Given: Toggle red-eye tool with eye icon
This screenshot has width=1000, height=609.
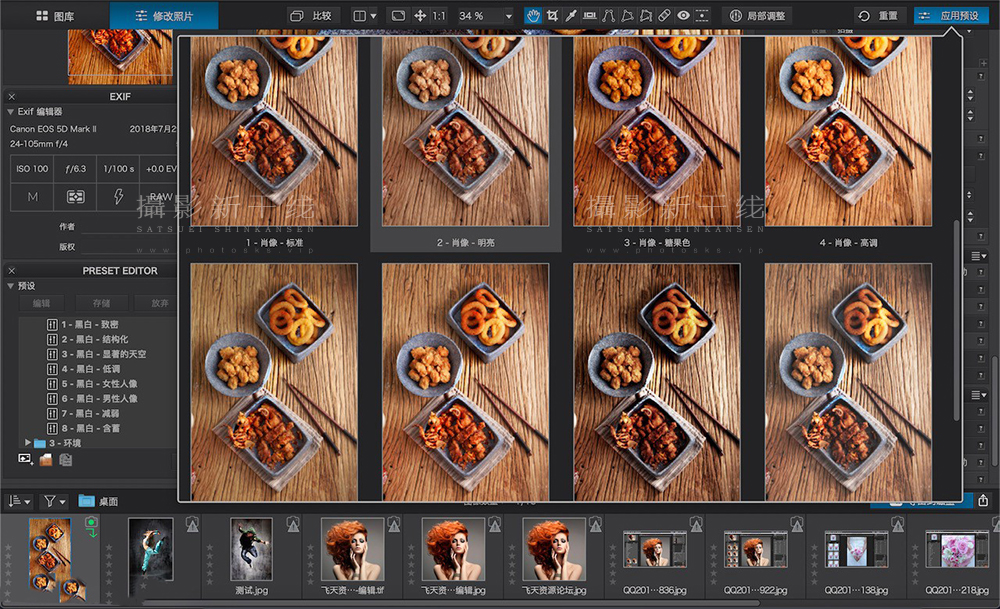Looking at the screenshot, I should 683,16.
